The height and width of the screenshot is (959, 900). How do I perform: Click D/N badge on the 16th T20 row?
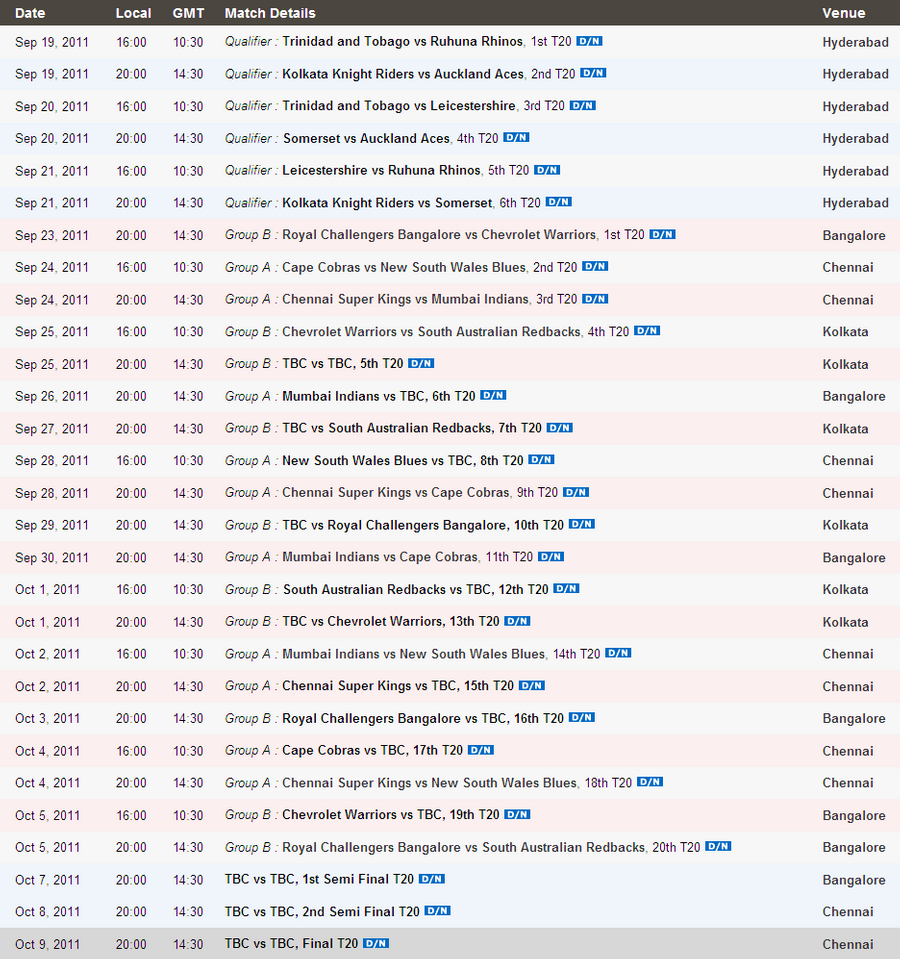[x=581, y=717]
